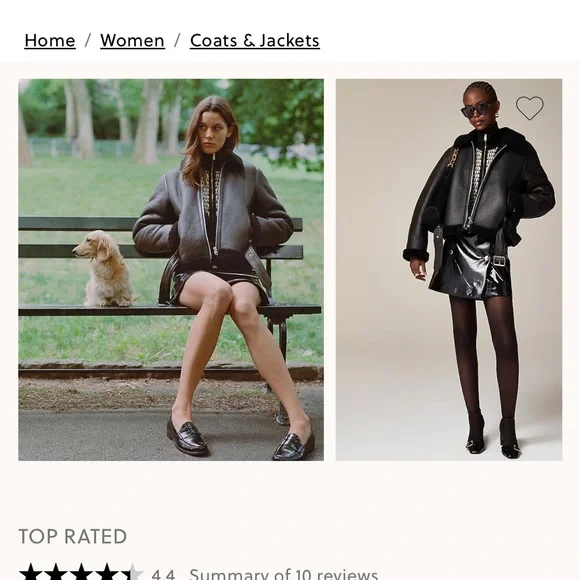
Task: Go to the Home breadcrumb link
Action: click(x=50, y=40)
